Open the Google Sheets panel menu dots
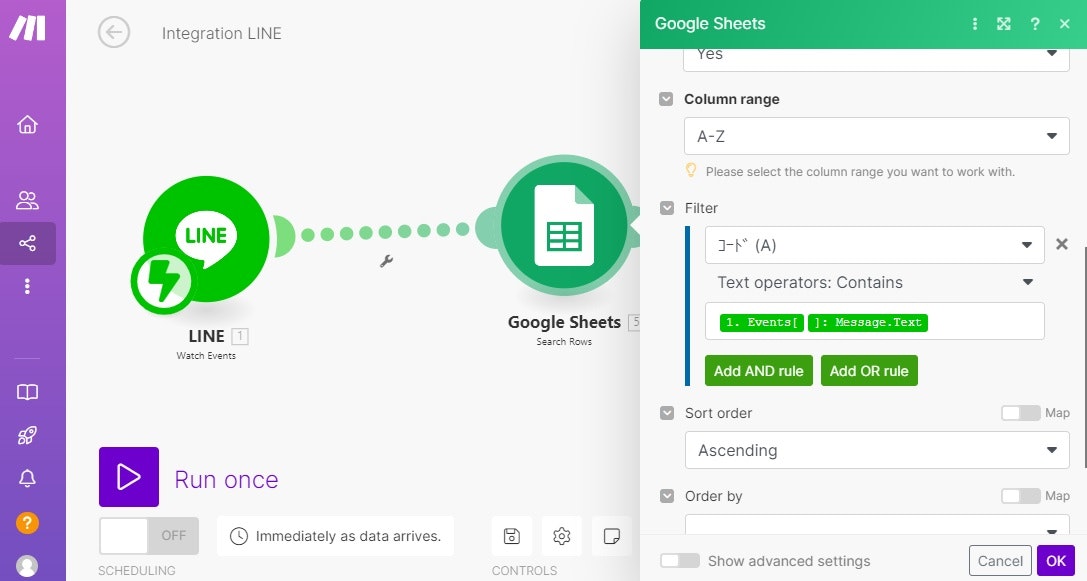1087x581 pixels. [975, 24]
